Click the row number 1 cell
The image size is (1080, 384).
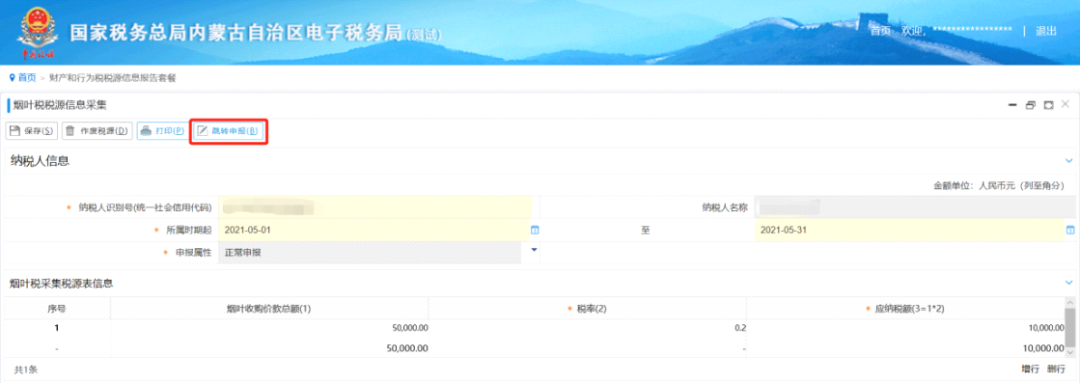56,328
